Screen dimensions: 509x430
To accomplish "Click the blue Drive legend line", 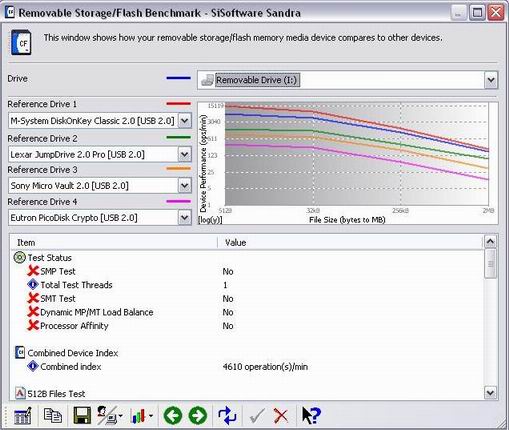I will click(178, 78).
